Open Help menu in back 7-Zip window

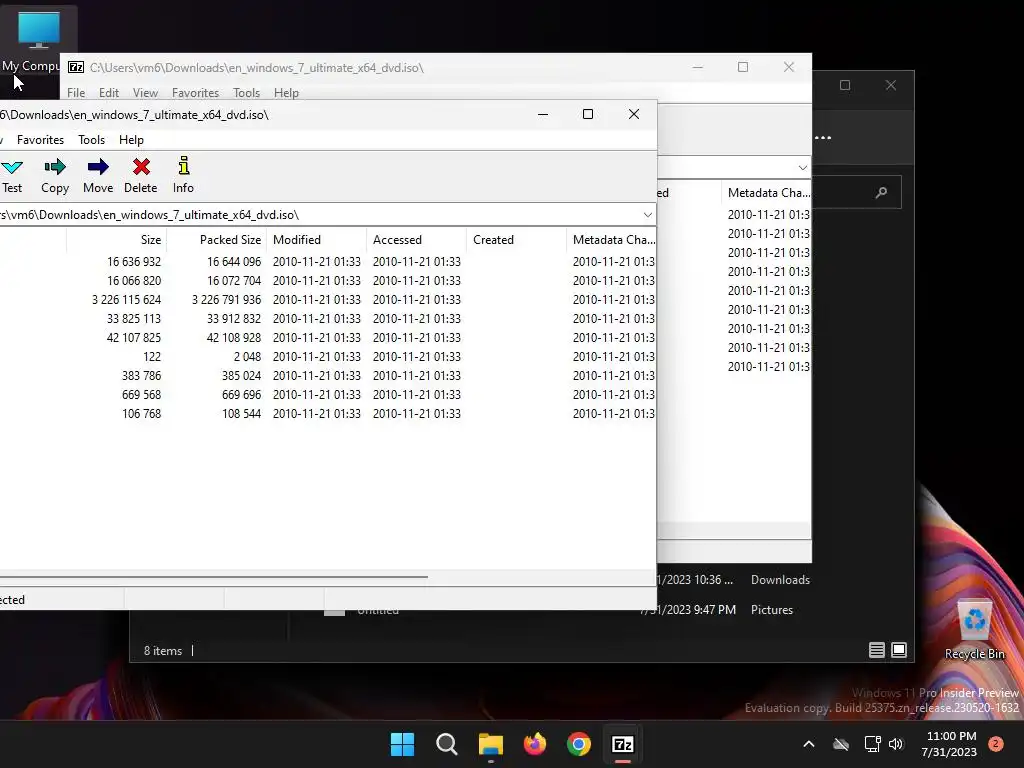coord(286,93)
